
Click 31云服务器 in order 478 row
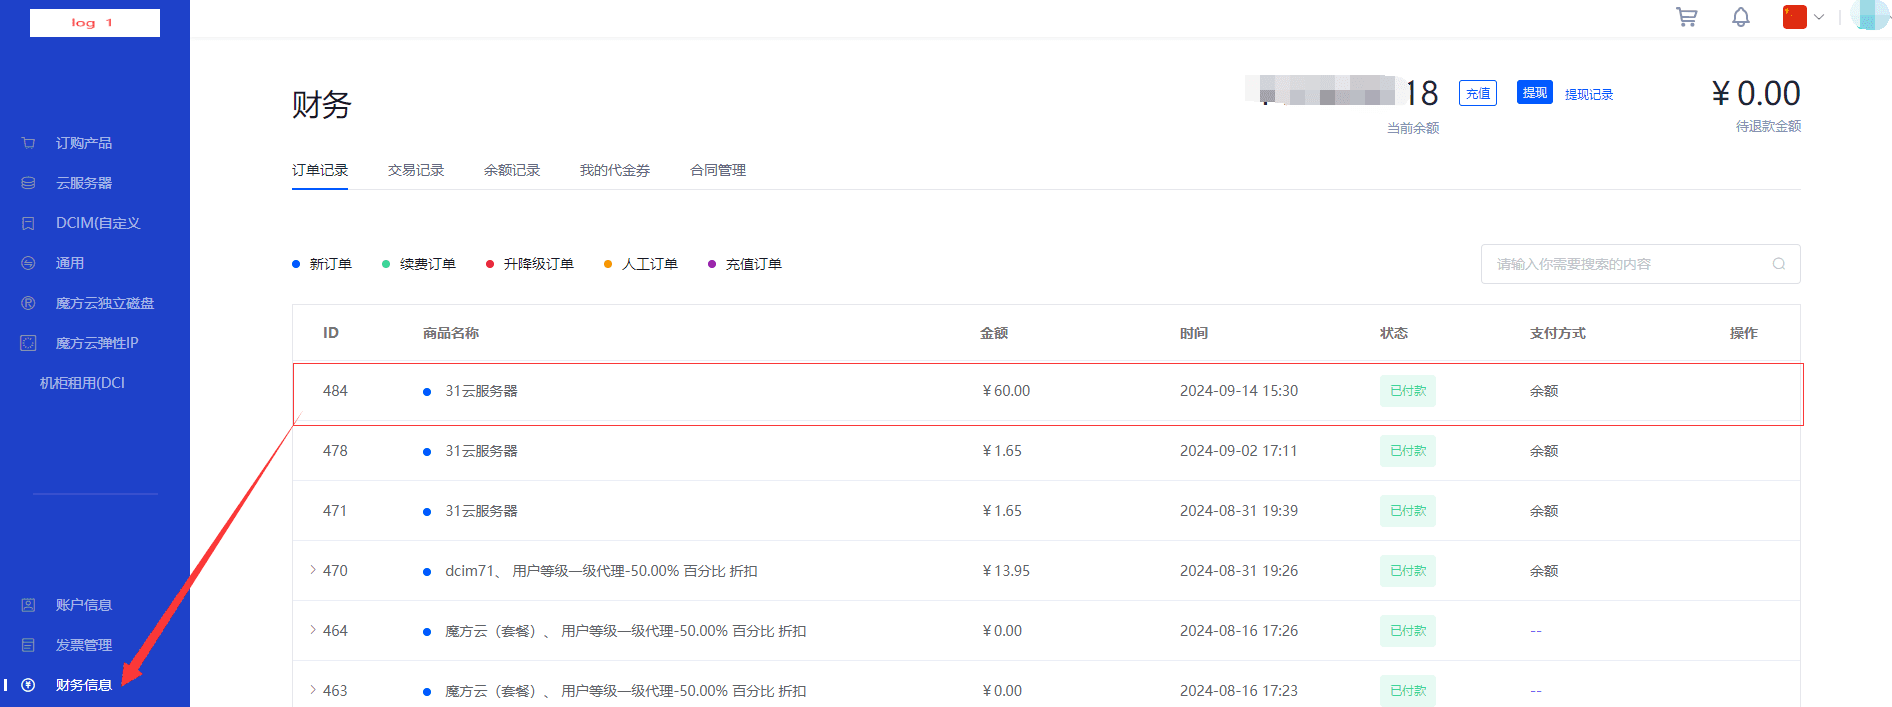click(481, 451)
